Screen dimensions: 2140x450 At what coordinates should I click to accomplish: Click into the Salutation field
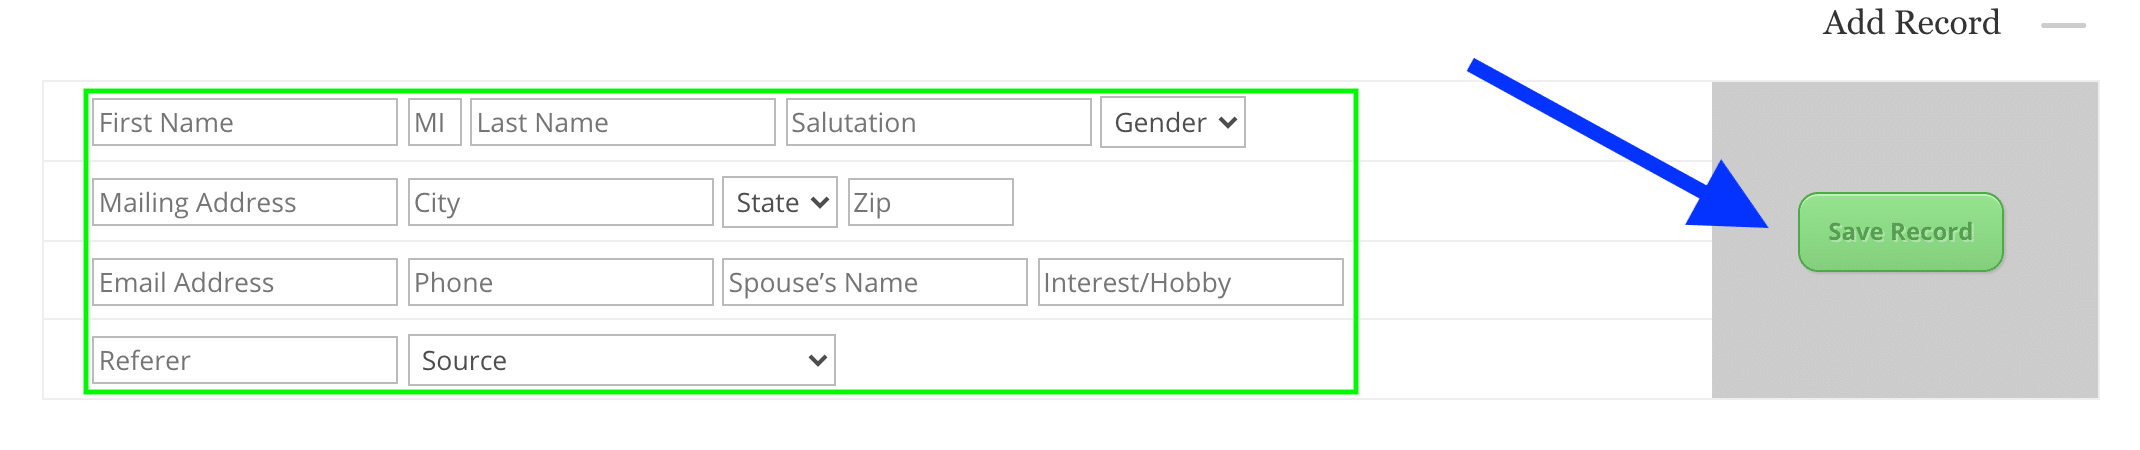pos(938,122)
